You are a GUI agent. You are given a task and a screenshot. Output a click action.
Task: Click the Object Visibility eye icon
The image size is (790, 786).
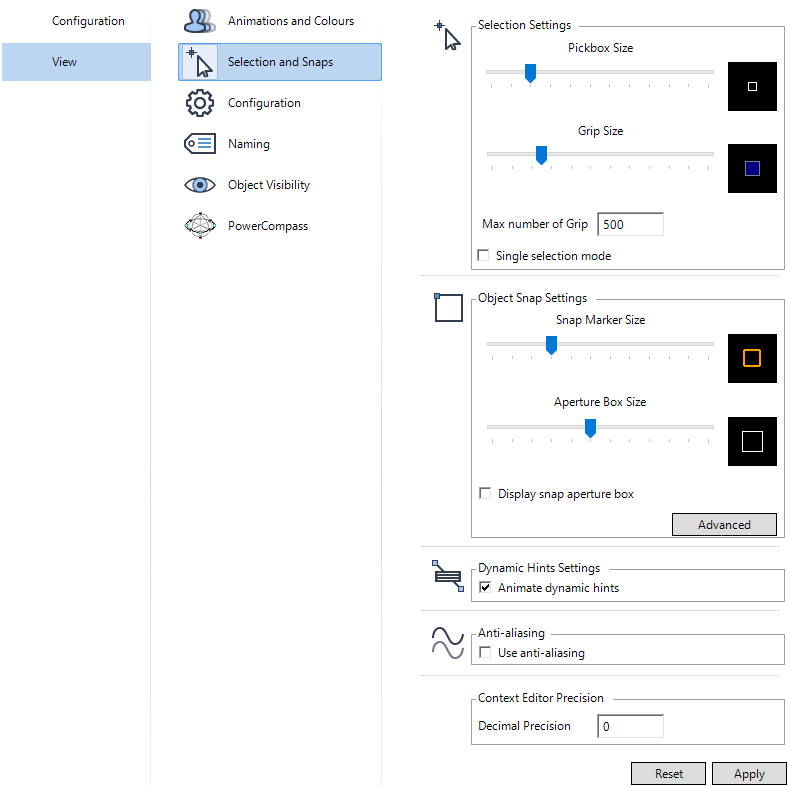point(200,185)
